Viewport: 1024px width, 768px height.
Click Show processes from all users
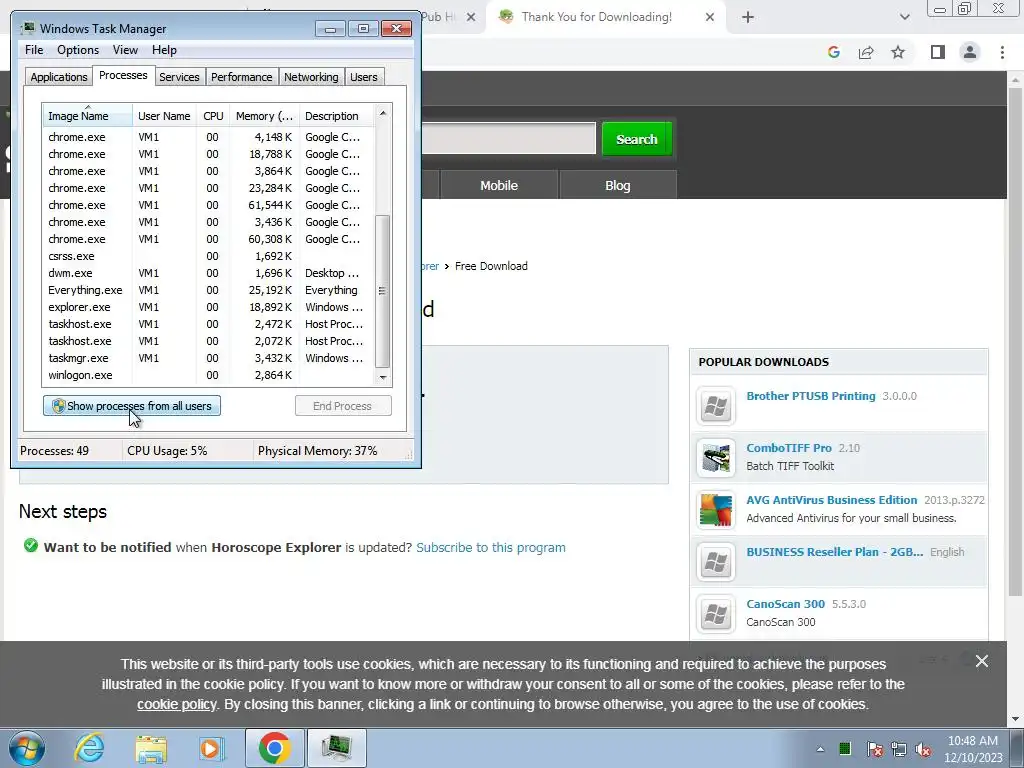pos(132,406)
